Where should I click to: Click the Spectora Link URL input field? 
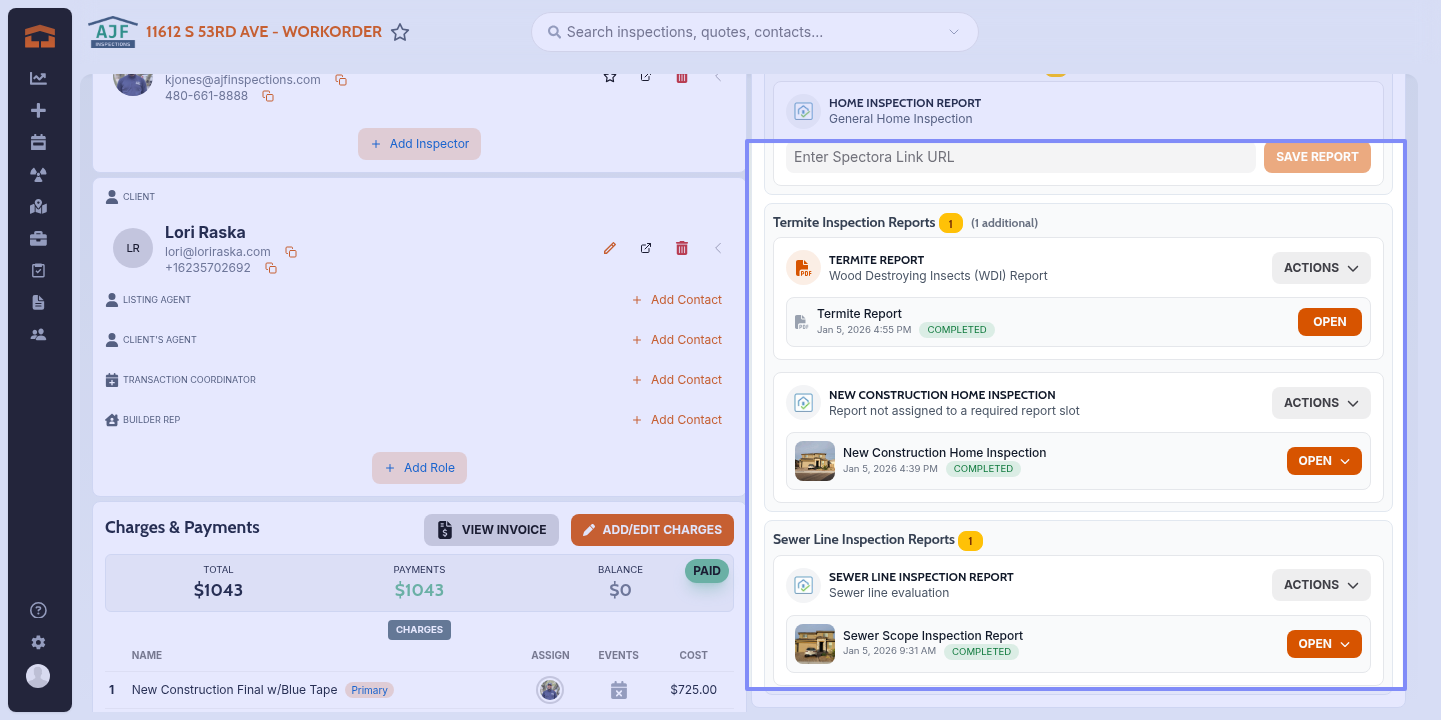(1019, 157)
